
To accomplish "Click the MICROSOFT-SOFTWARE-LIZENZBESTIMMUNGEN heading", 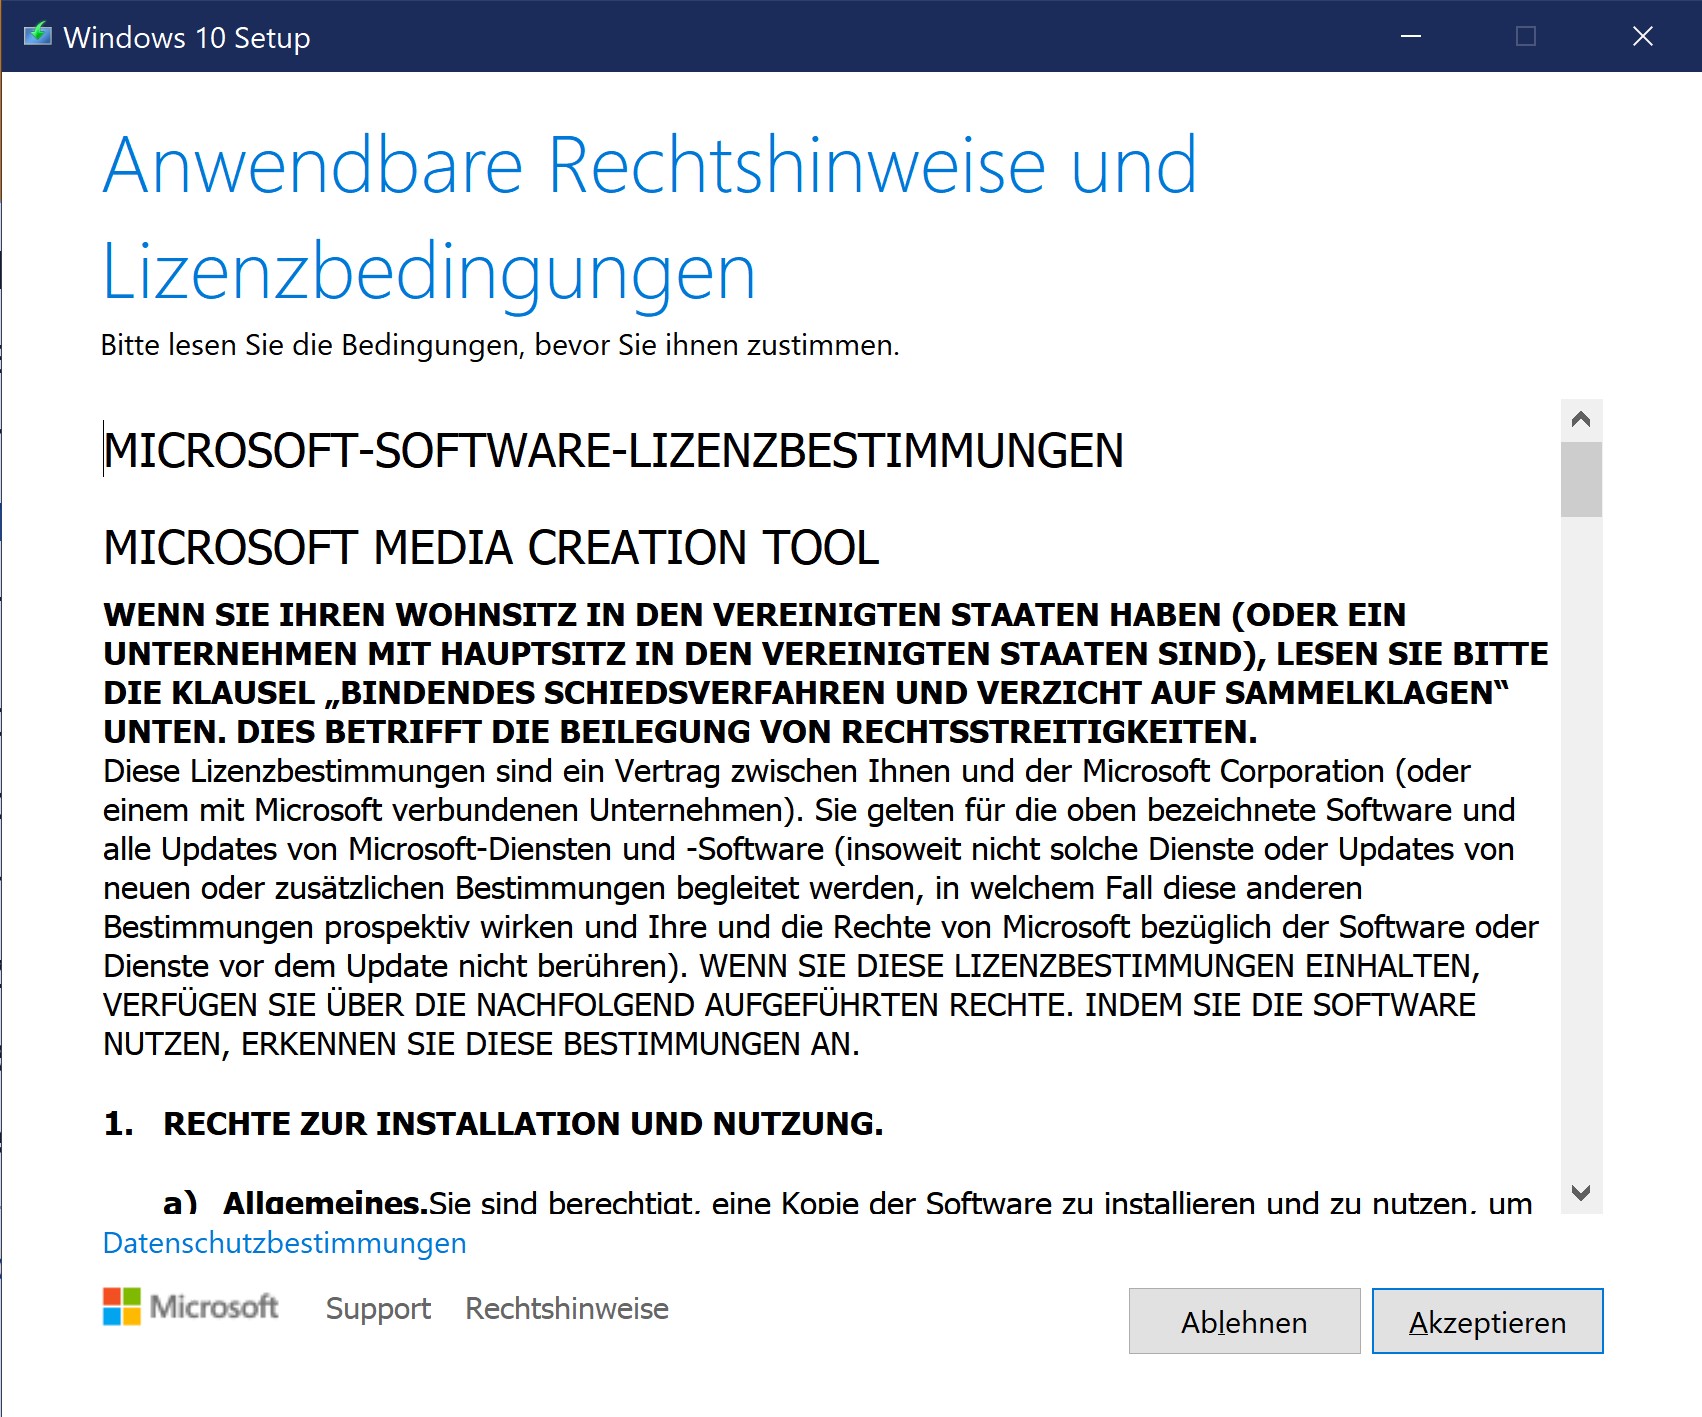I will click(x=614, y=450).
